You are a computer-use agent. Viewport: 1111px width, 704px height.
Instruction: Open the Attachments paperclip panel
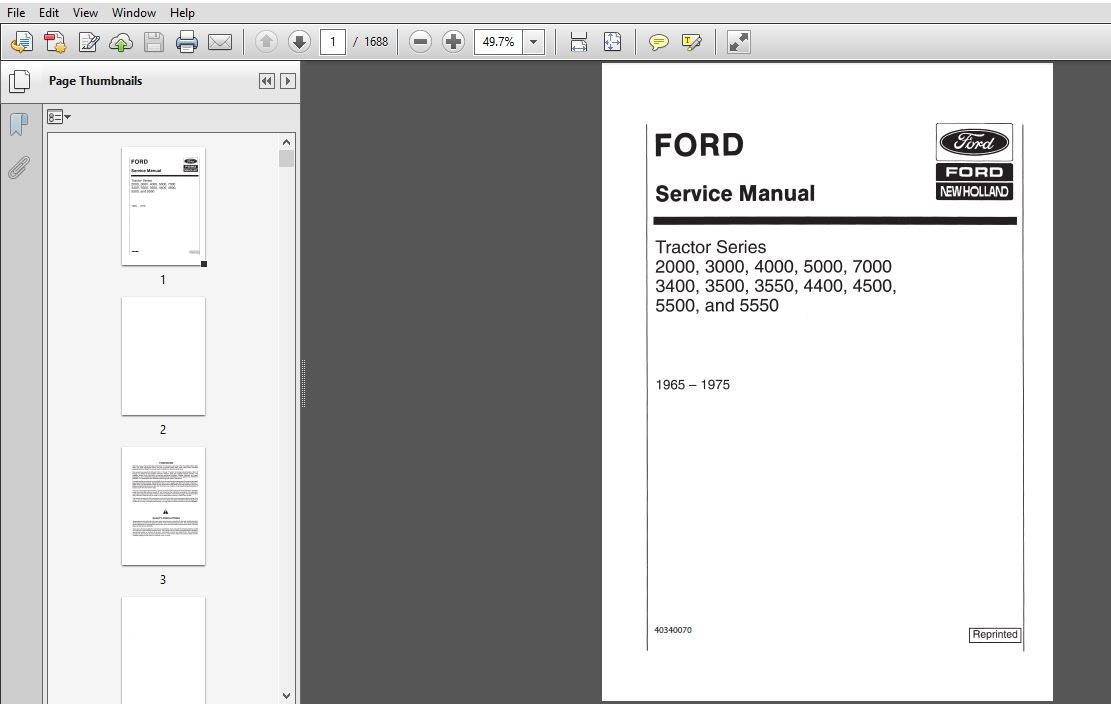click(19, 169)
